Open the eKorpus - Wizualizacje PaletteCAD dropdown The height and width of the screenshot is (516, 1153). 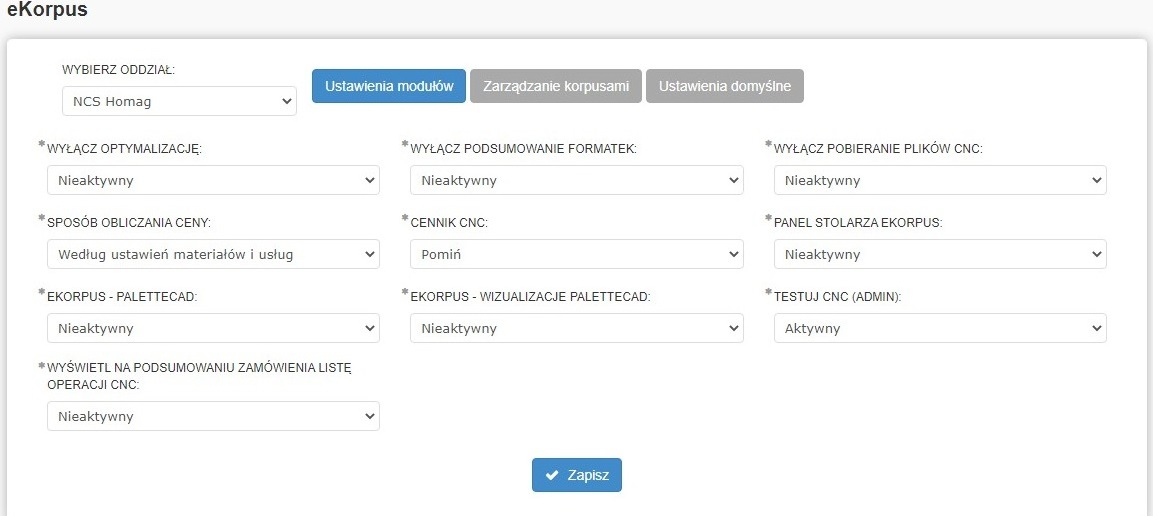point(576,329)
